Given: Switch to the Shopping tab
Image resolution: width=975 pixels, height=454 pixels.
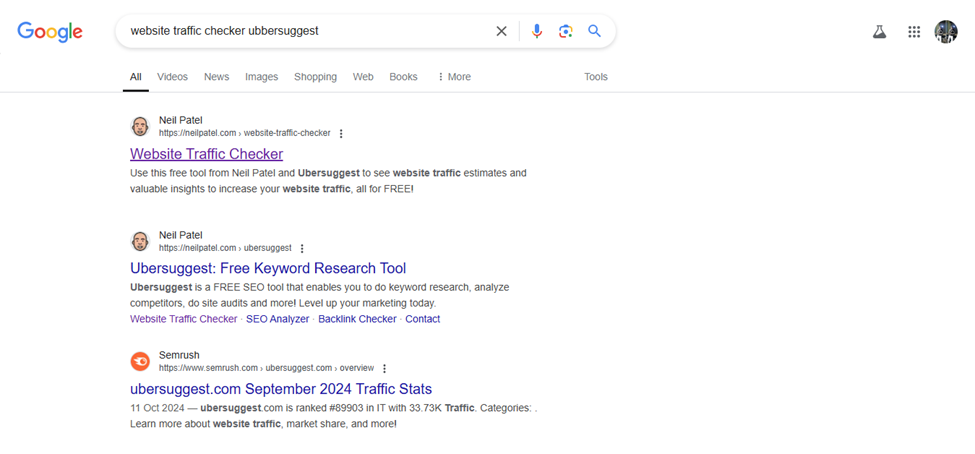Looking at the screenshot, I should (315, 77).
